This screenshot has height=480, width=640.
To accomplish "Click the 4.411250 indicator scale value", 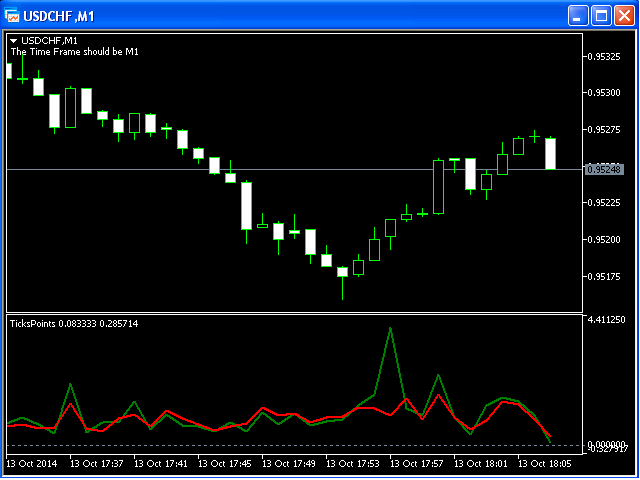I will [609, 320].
